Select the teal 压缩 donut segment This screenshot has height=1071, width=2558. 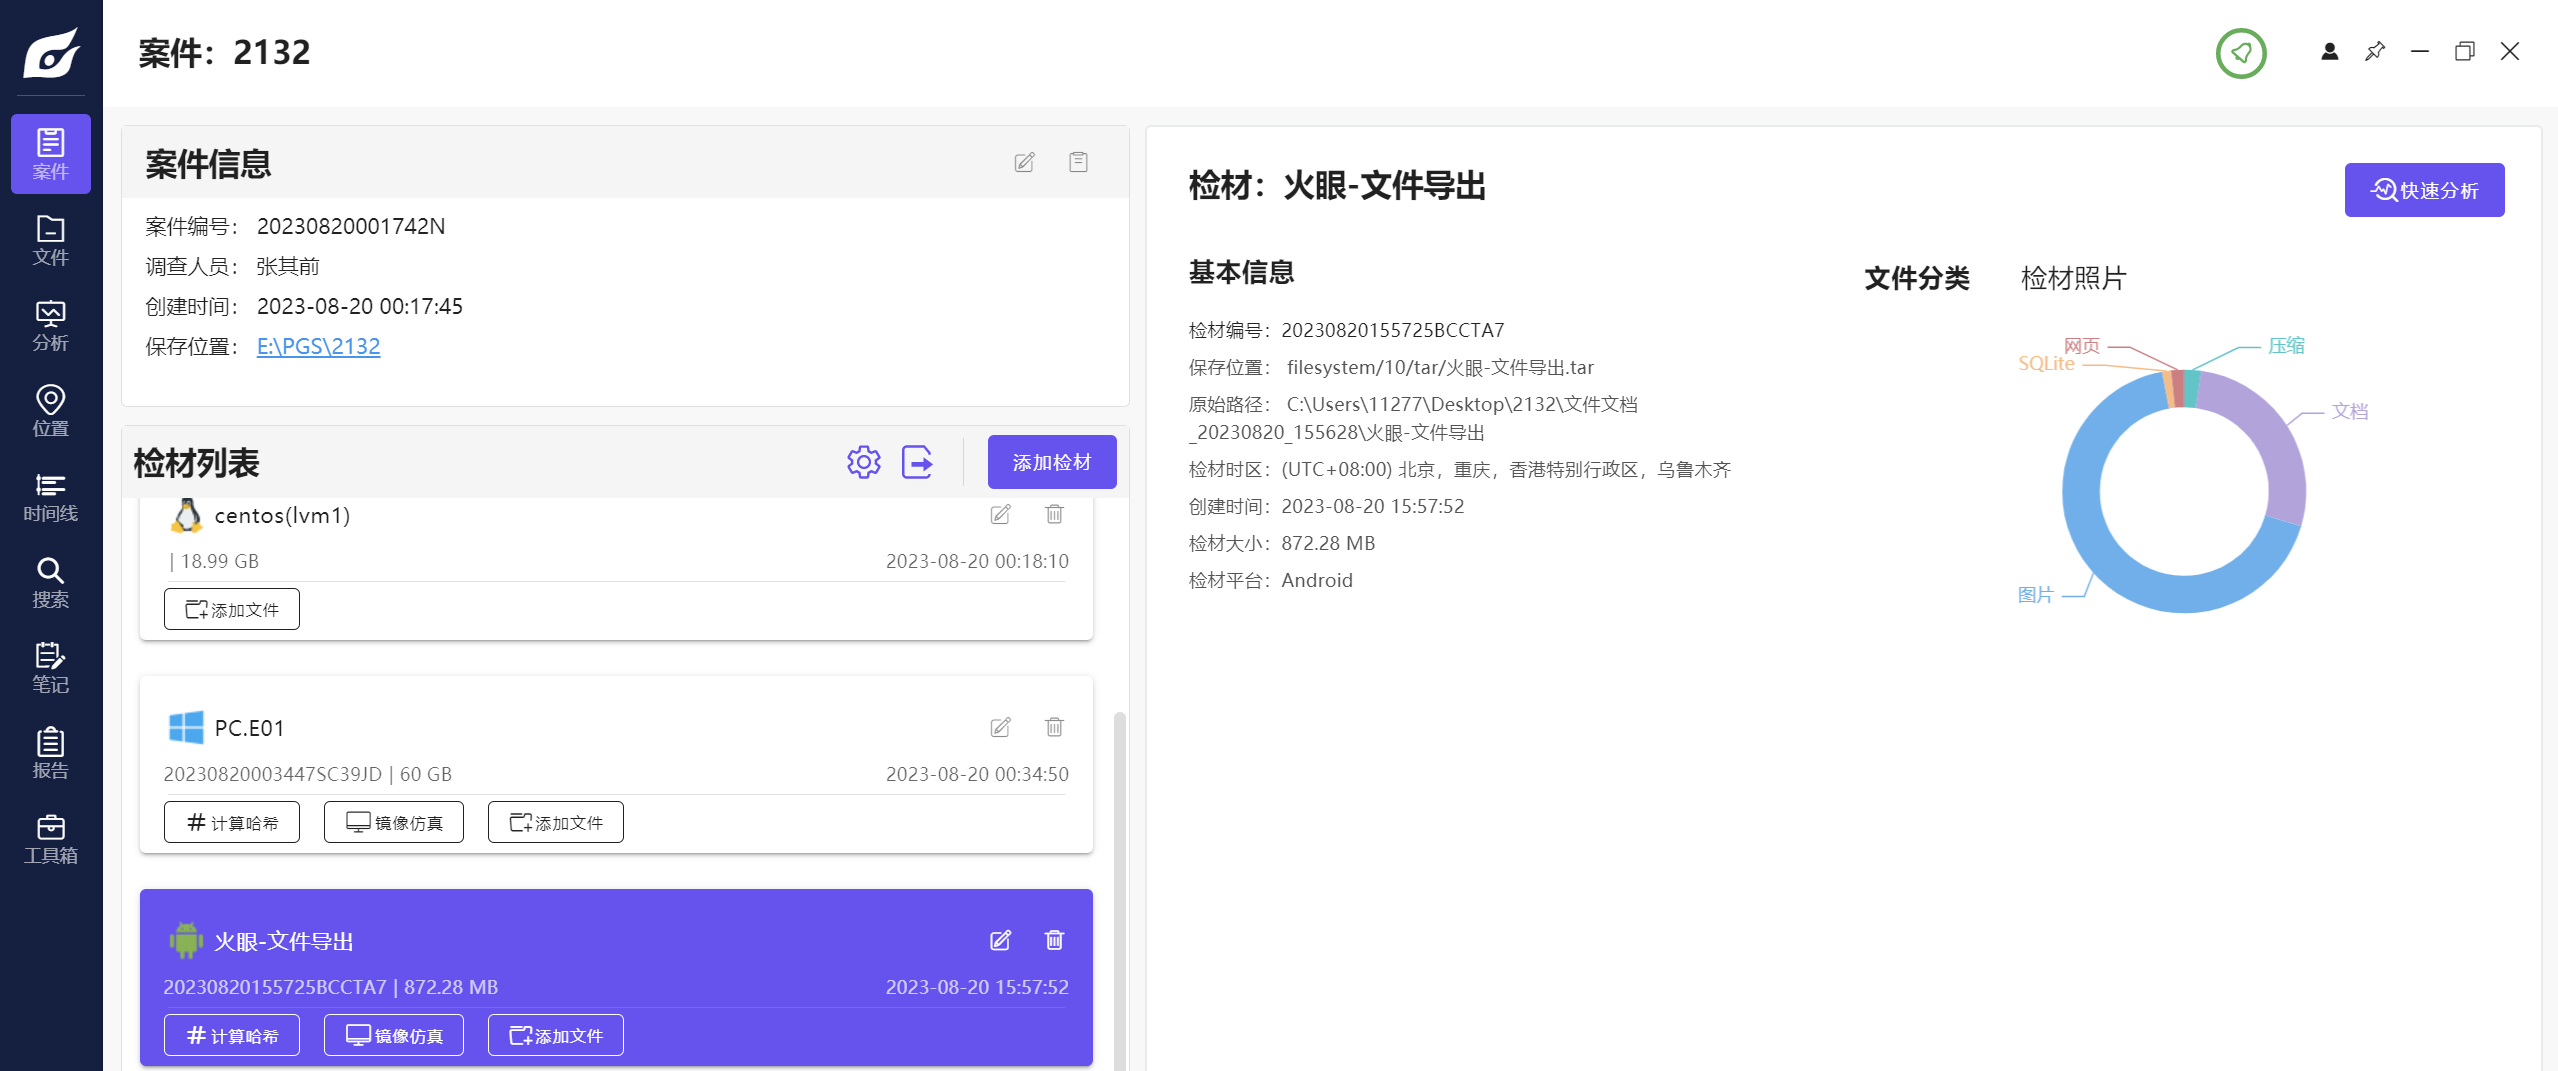coord(2190,388)
